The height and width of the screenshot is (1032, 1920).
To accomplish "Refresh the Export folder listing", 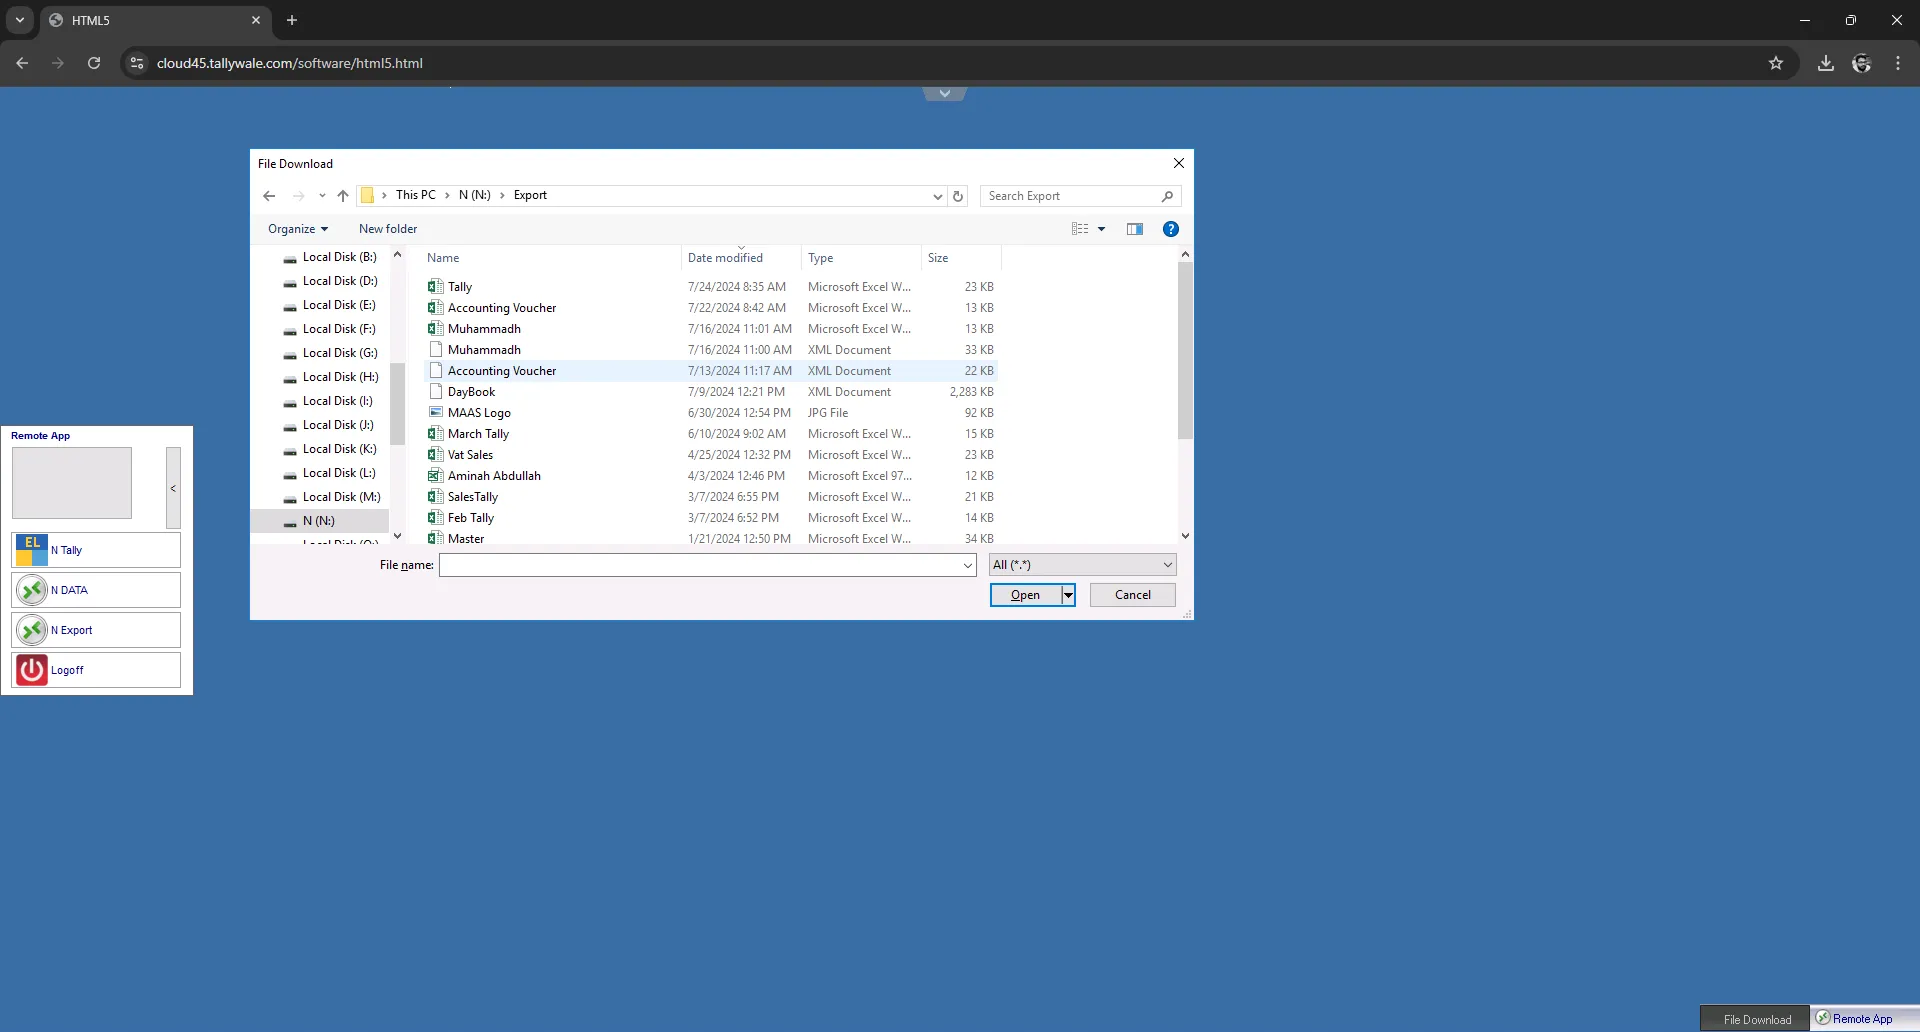I will 958,196.
